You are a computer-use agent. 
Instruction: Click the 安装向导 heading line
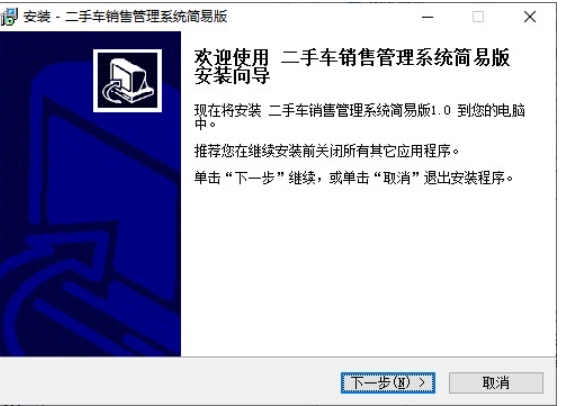pos(232,75)
